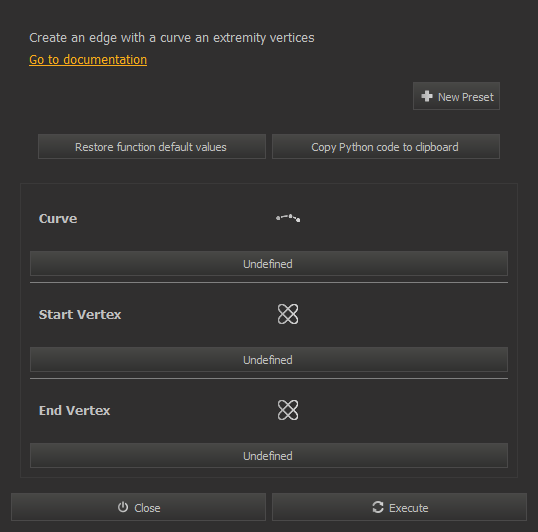Screen dimensions: 538x532
Task: Close the function dialog
Action: click(138, 507)
